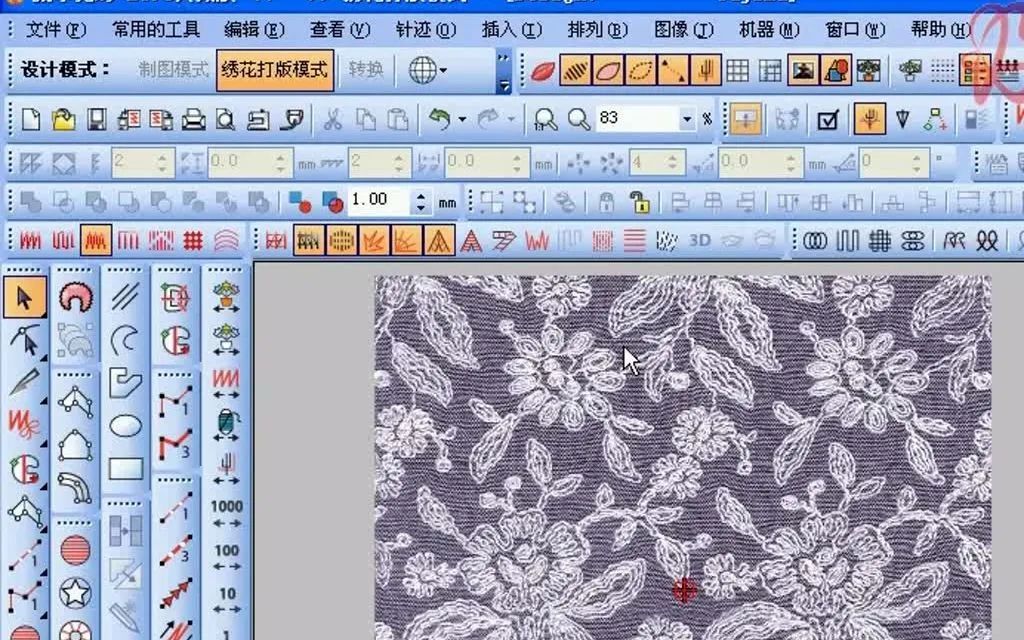Click the red crosshair marker on the lace image
Image resolution: width=1024 pixels, height=640 pixels.
pos(684,591)
